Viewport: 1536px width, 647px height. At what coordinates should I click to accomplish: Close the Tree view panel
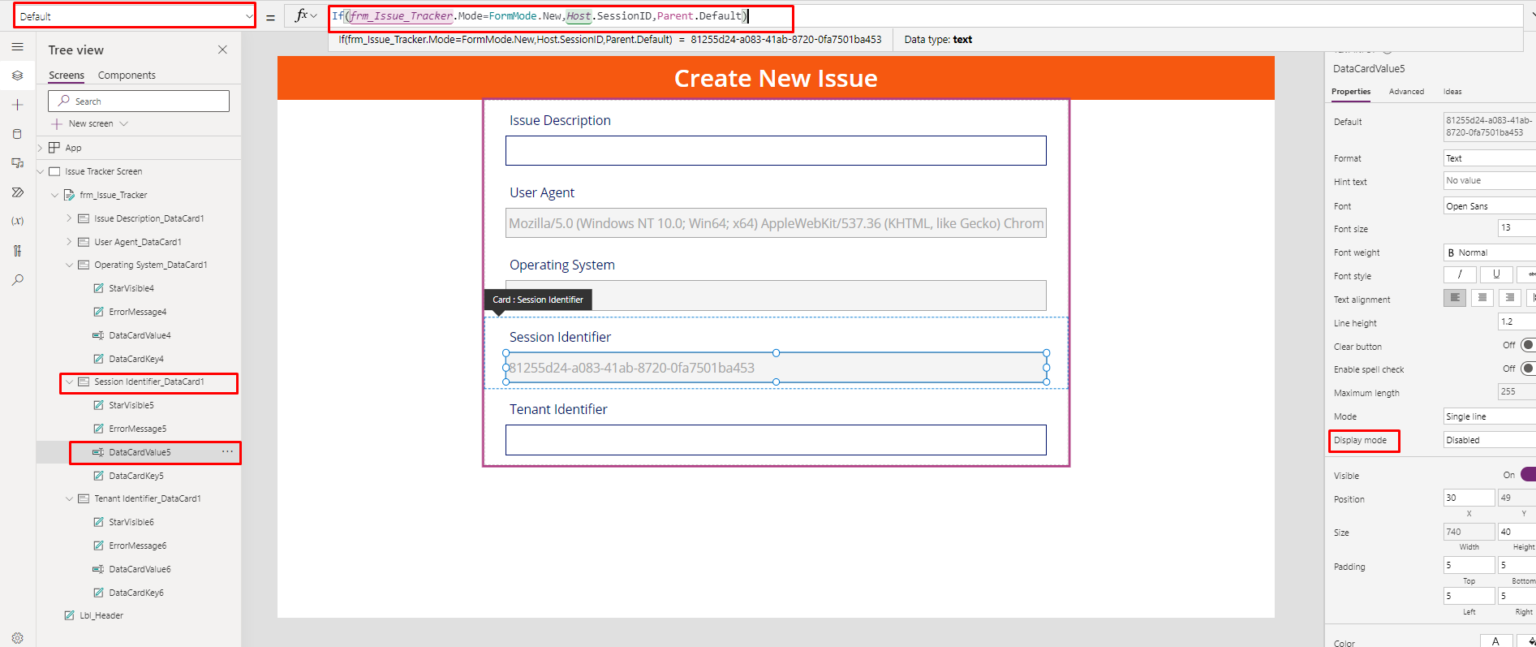(x=222, y=50)
